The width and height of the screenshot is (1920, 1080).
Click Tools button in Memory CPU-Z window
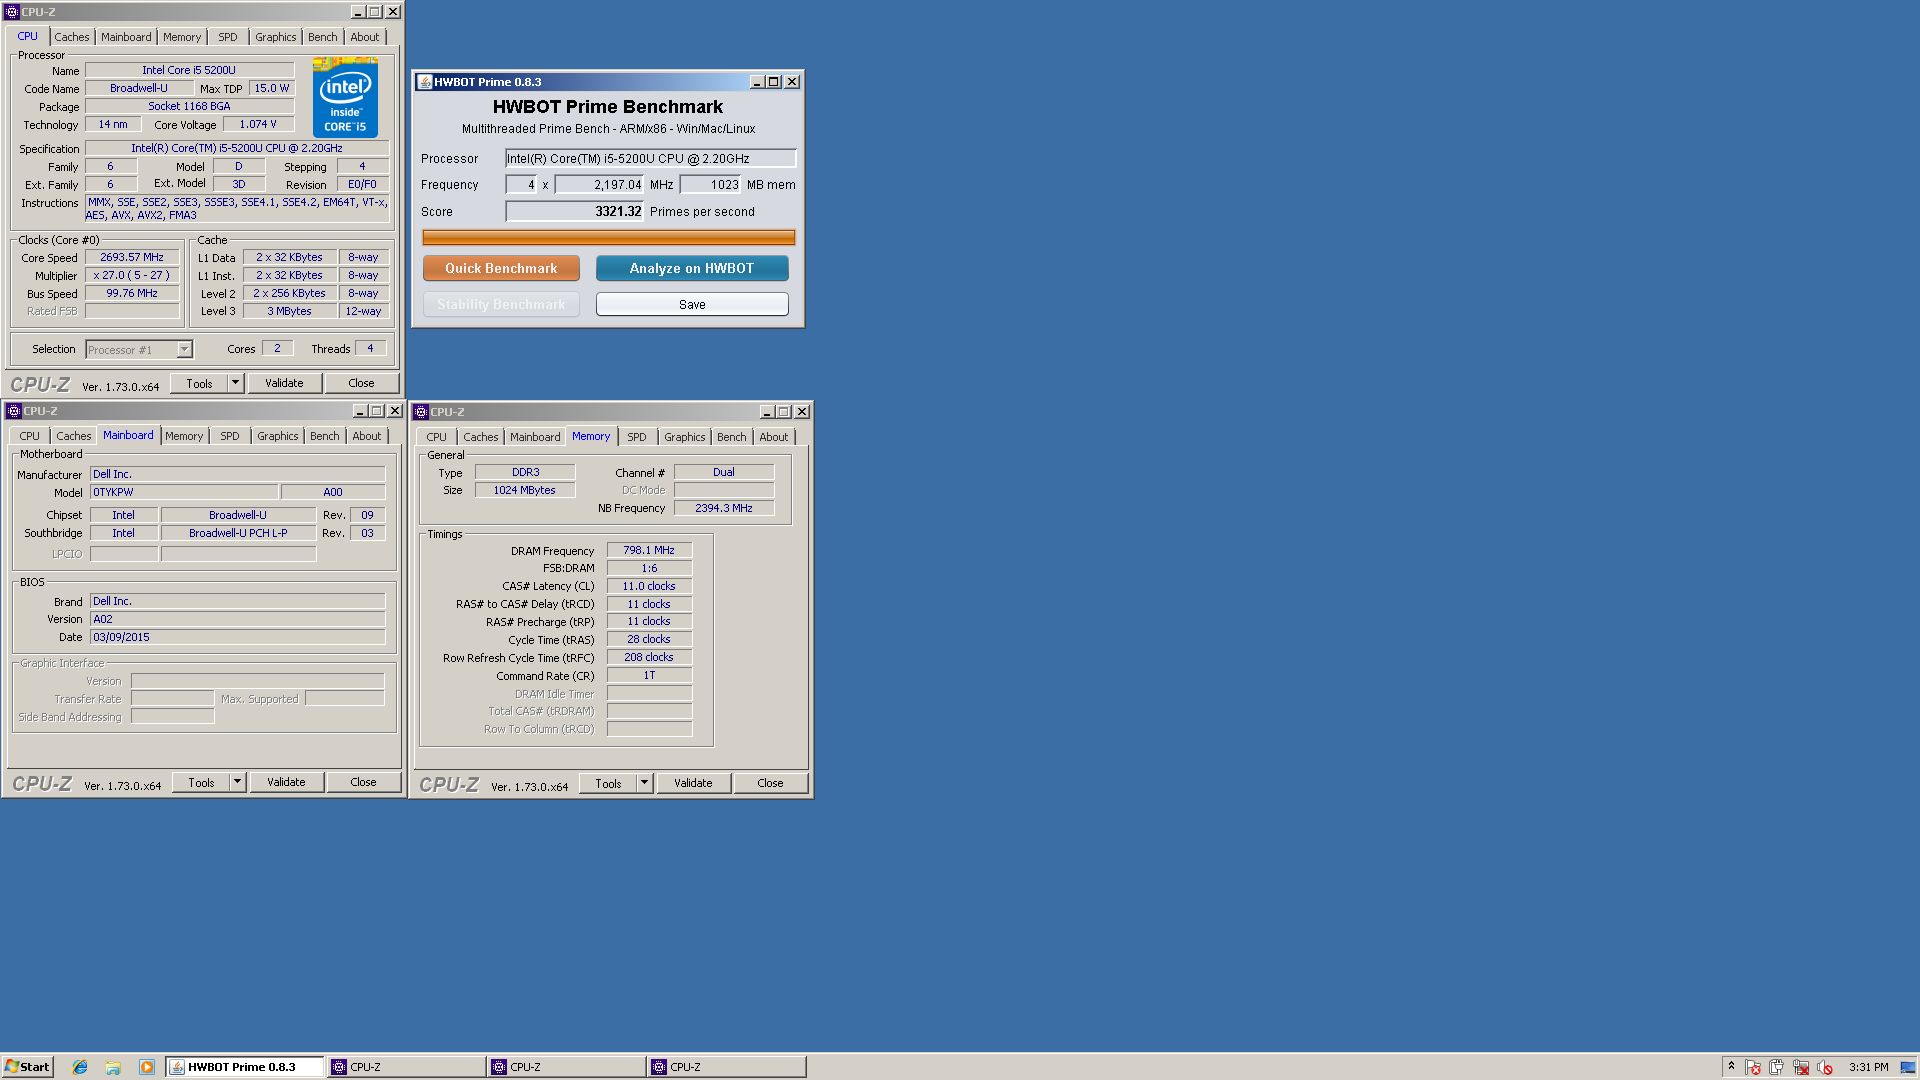pos(608,783)
